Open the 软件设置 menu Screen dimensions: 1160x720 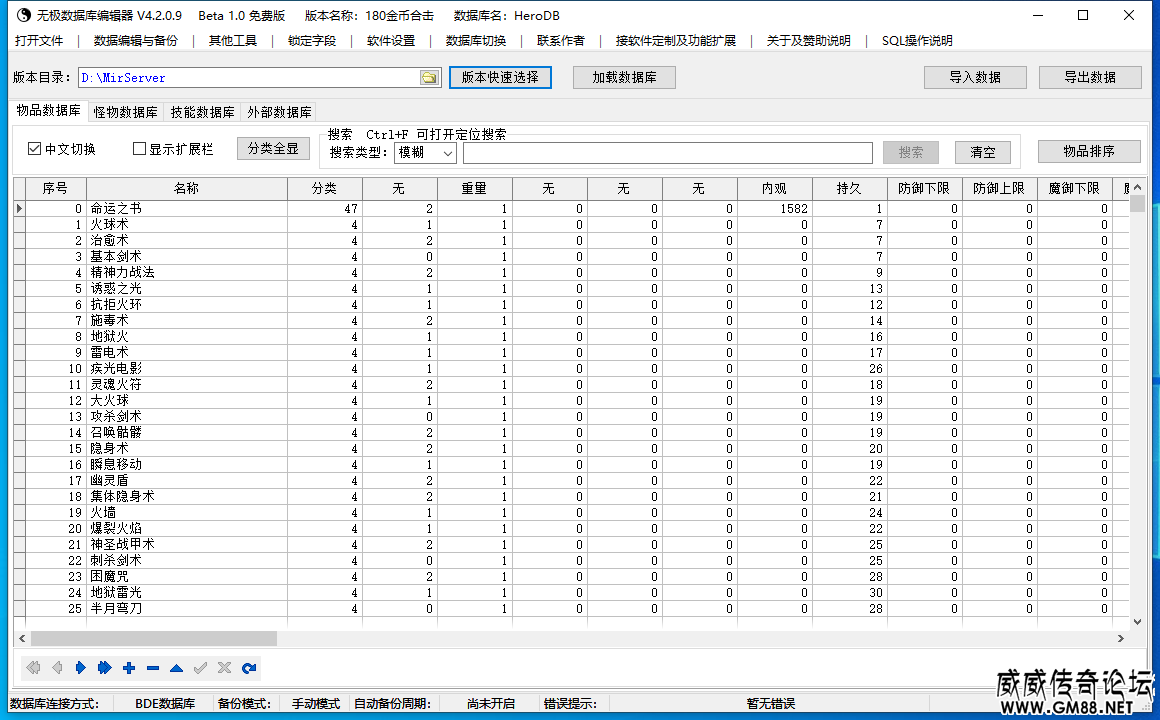click(x=391, y=41)
